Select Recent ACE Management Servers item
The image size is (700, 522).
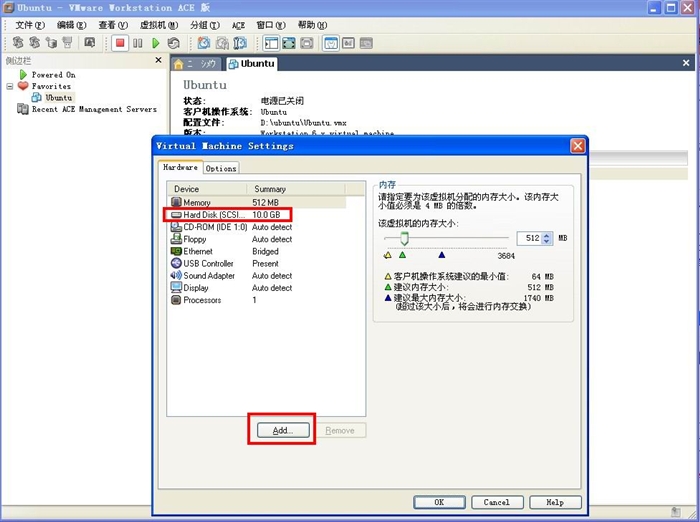[x=94, y=109]
